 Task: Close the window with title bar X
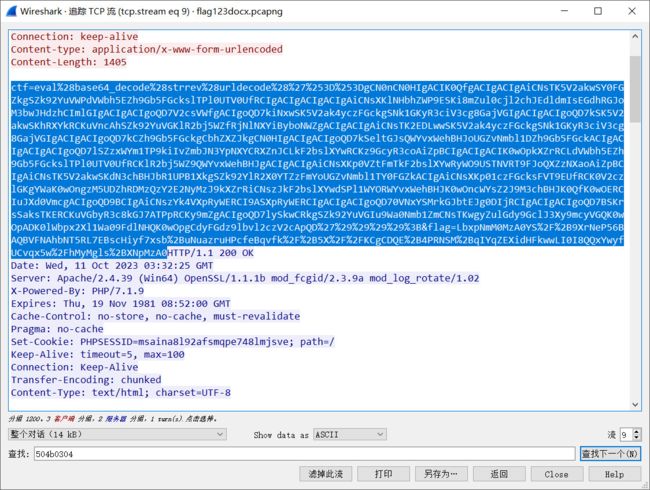point(632,11)
